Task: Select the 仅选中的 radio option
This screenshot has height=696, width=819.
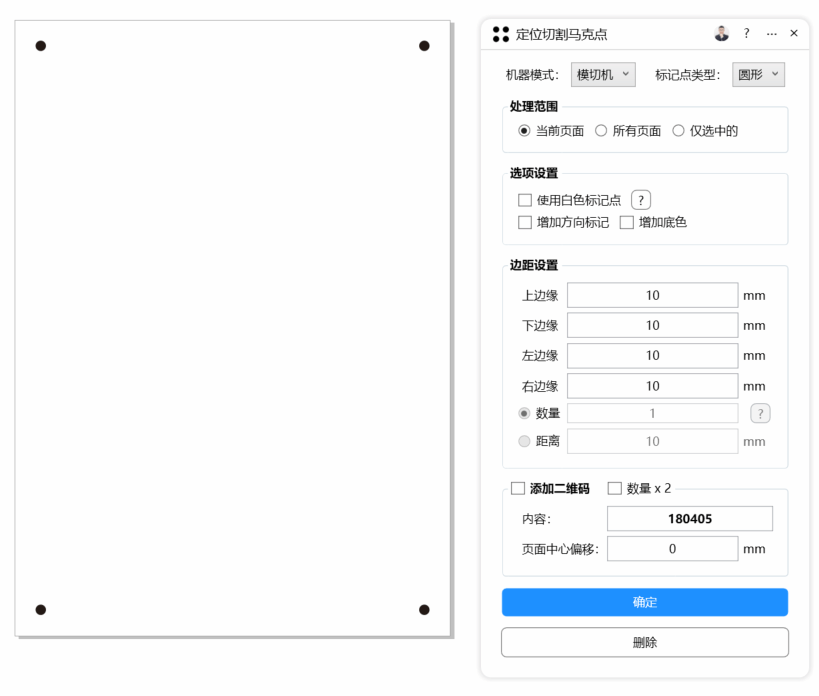Action: (x=678, y=131)
